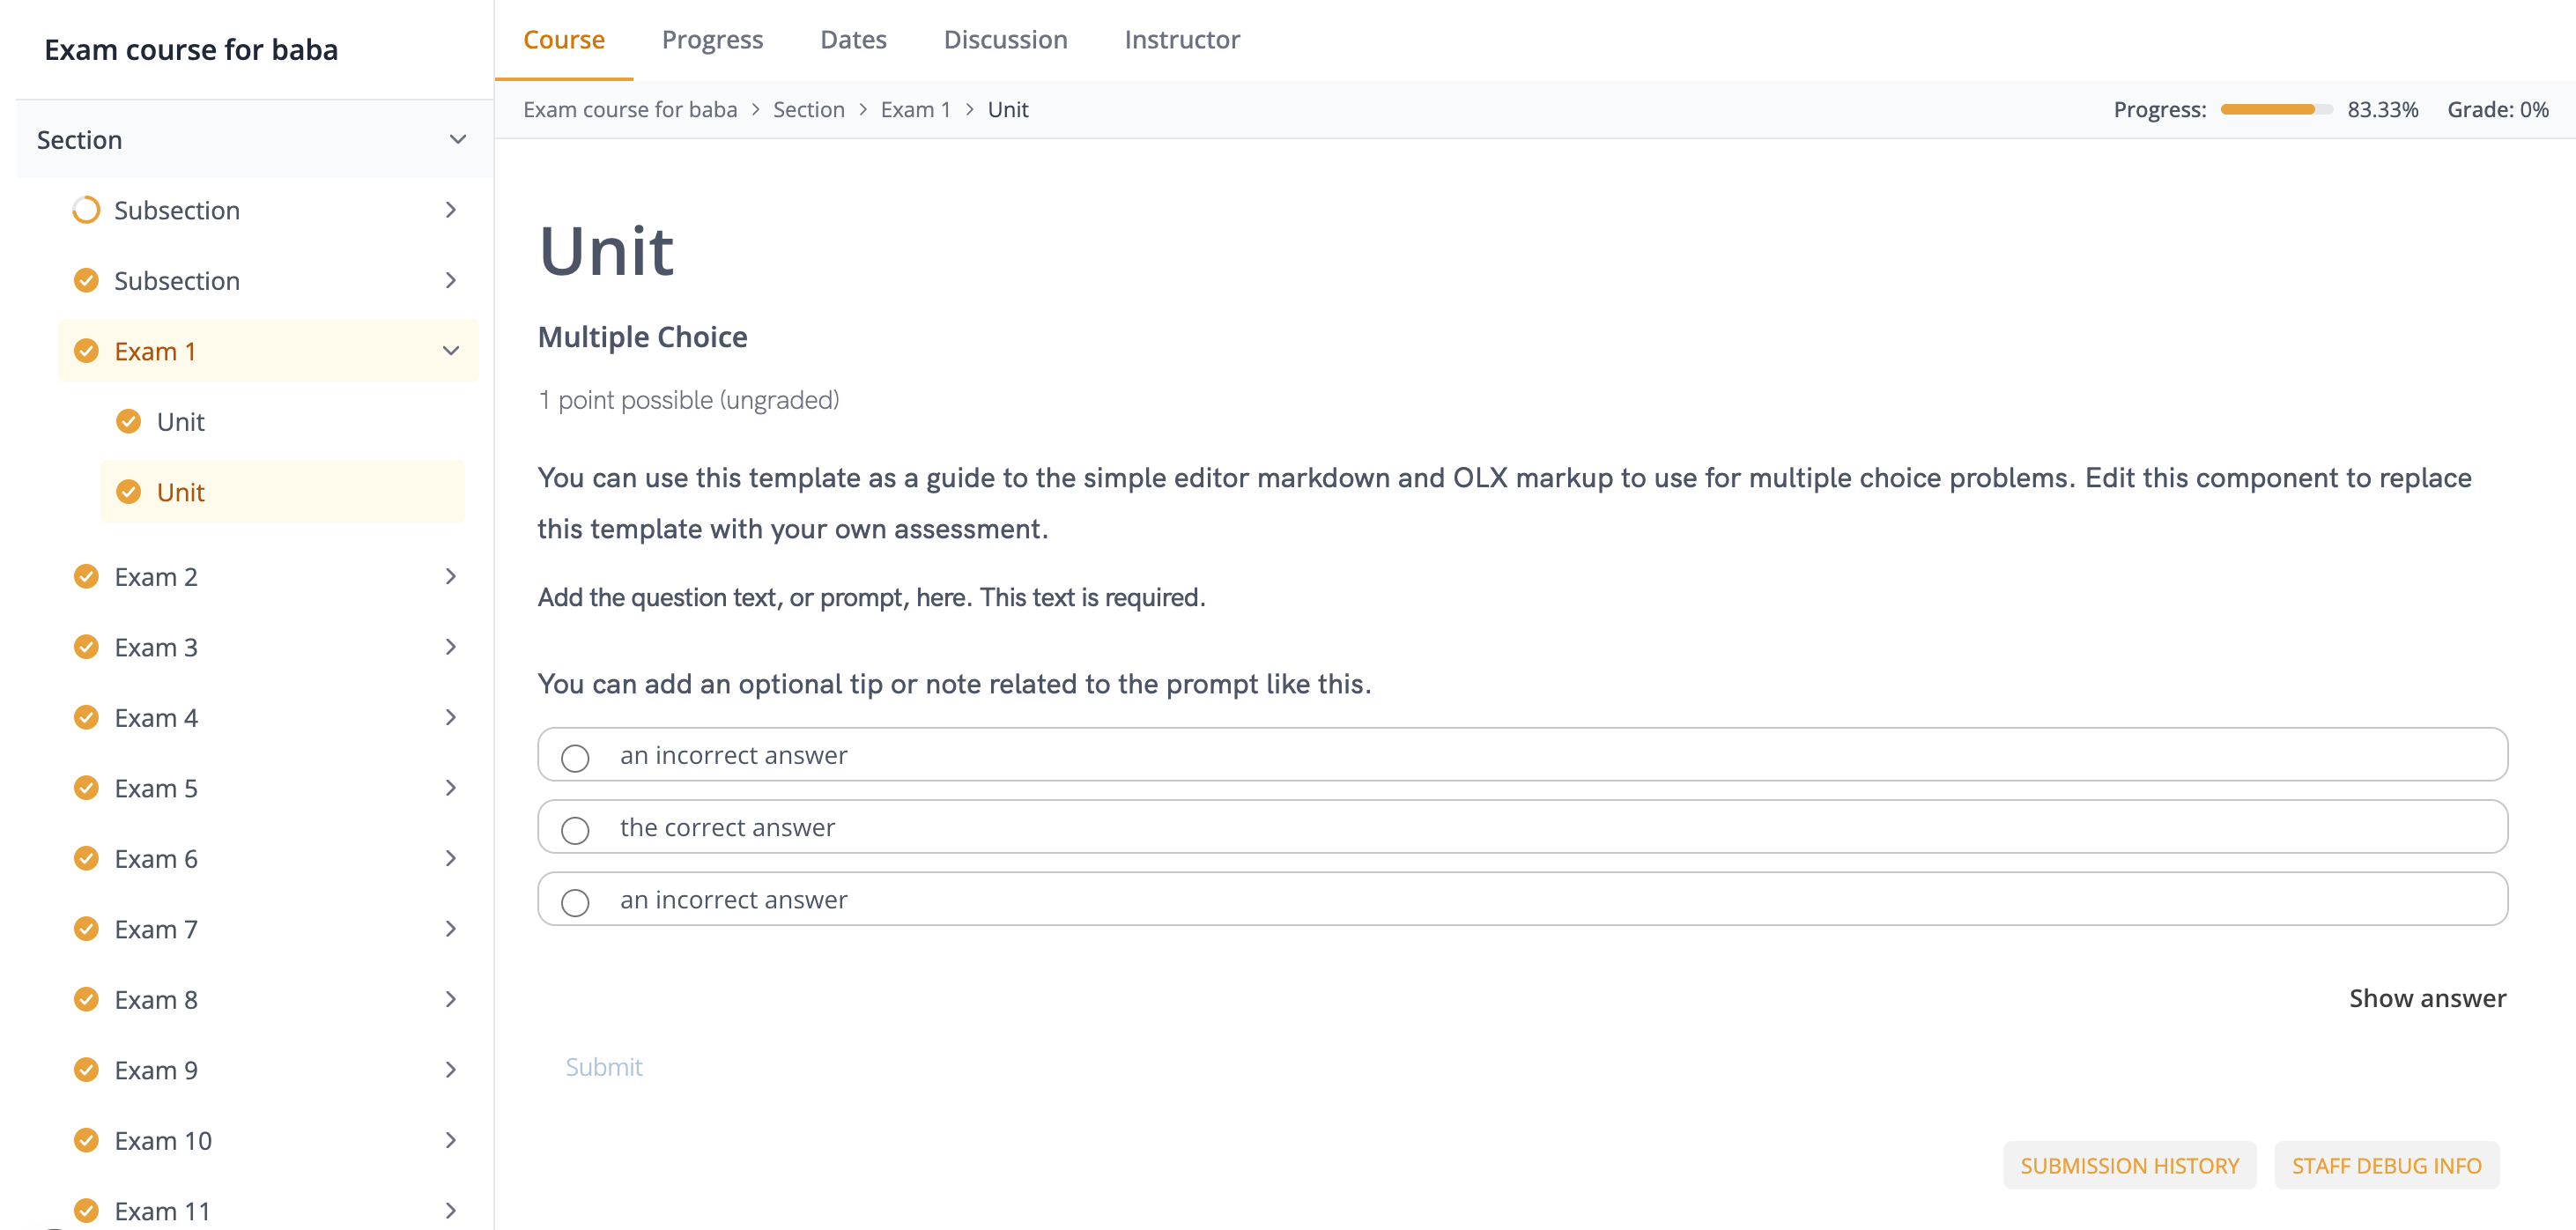Expand the Exam 3 chevron
Image resolution: width=2576 pixels, height=1230 pixels.
(451, 647)
